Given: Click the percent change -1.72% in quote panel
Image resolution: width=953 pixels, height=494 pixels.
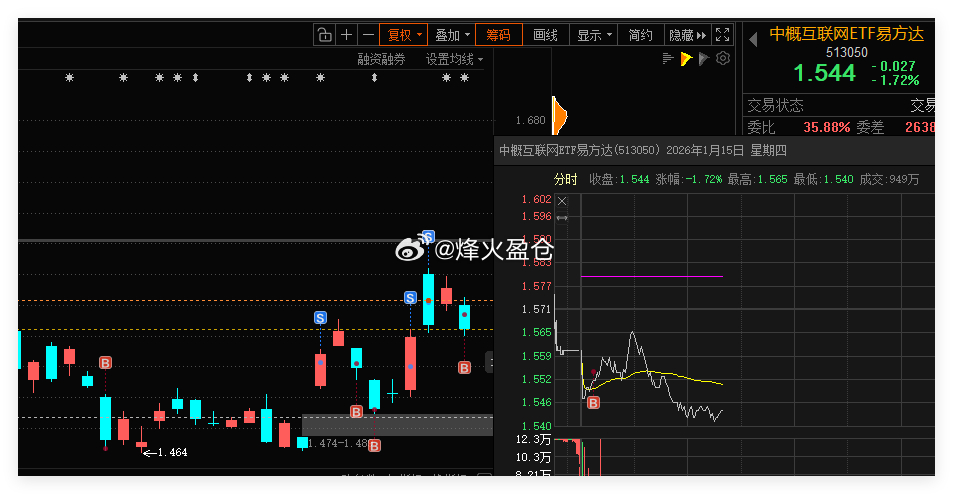Looking at the screenshot, I should pos(895,80).
